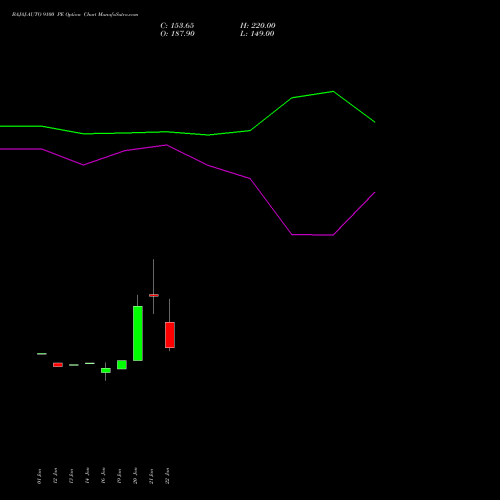Click the 14 Jan date axis label

87,476
